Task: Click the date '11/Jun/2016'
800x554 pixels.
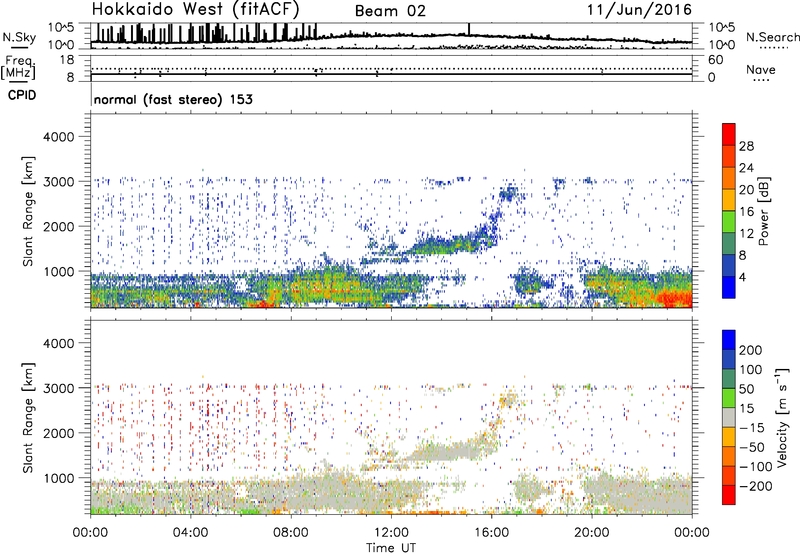Action: pyautogui.click(x=639, y=10)
